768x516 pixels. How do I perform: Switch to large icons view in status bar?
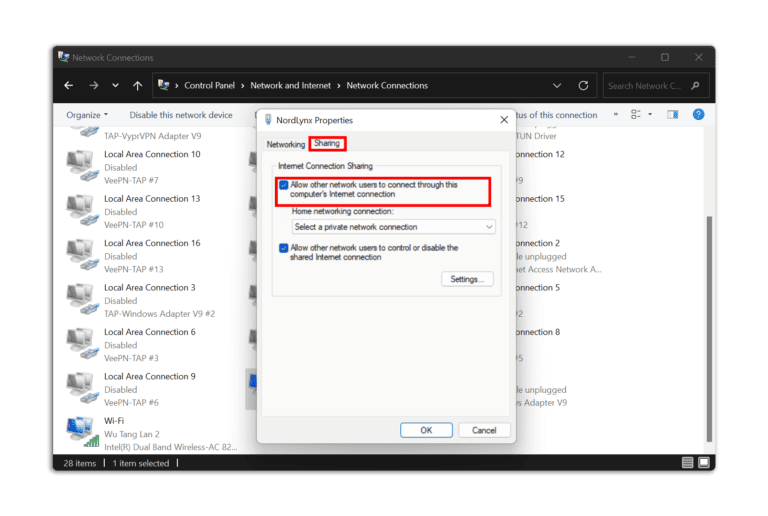pos(704,463)
